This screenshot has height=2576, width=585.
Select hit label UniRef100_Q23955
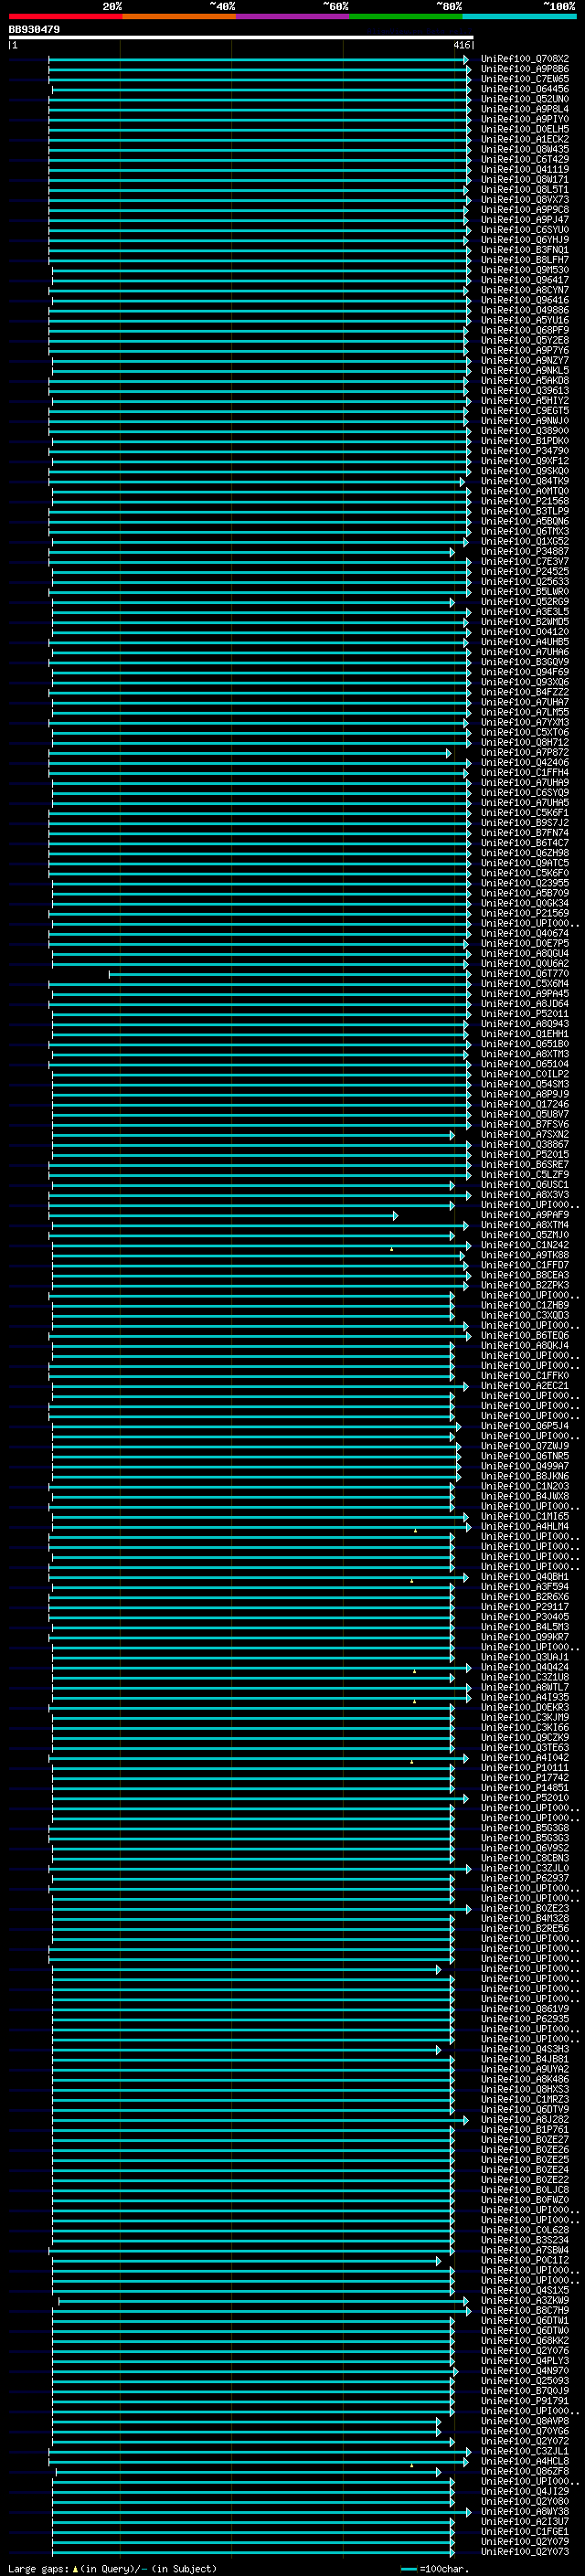(524, 883)
